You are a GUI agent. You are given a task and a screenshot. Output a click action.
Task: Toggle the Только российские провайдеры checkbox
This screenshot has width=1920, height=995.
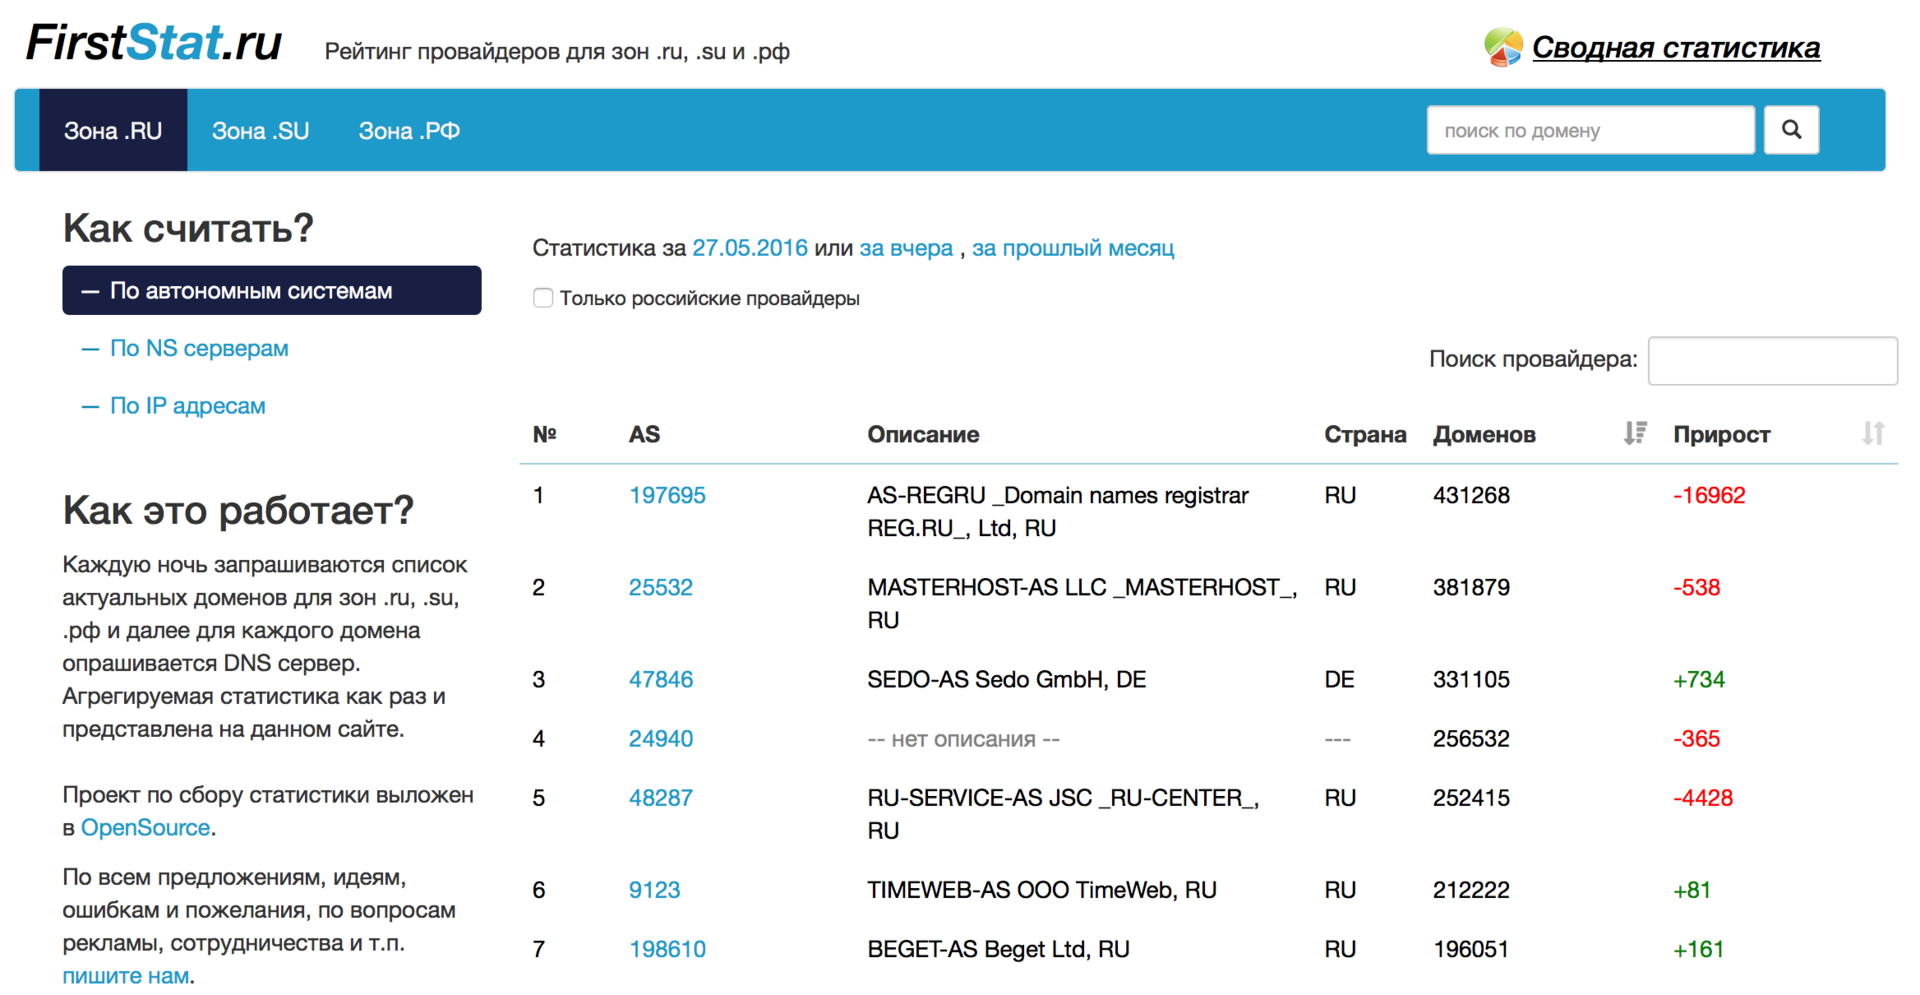(x=543, y=298)
